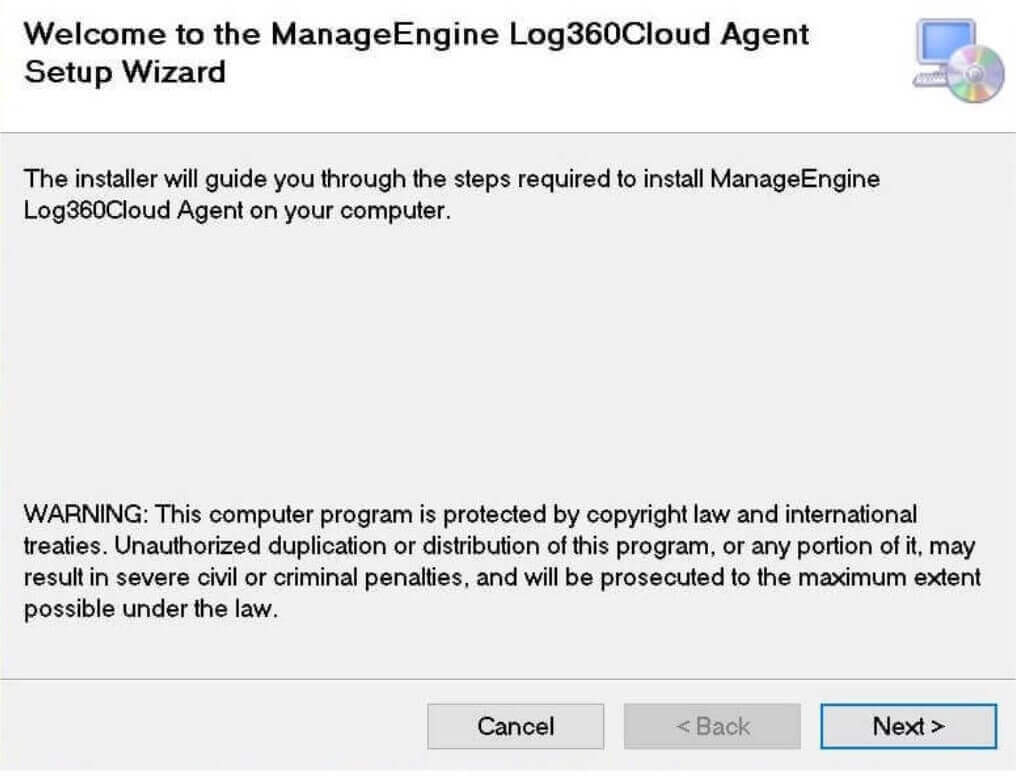Click the setup wizard computer-and-disc icon
This screenshot has height=783, width=1029.
[x=958, y=60]
